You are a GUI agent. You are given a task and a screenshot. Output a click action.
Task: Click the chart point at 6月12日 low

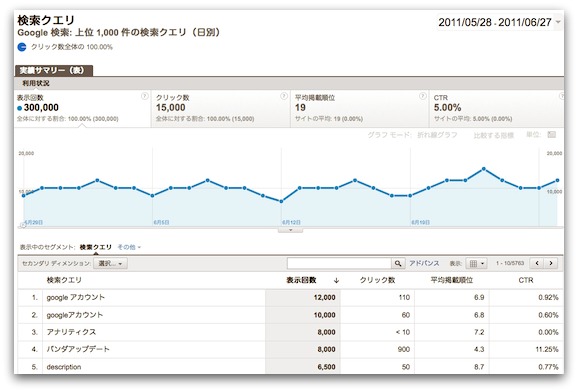281,201
